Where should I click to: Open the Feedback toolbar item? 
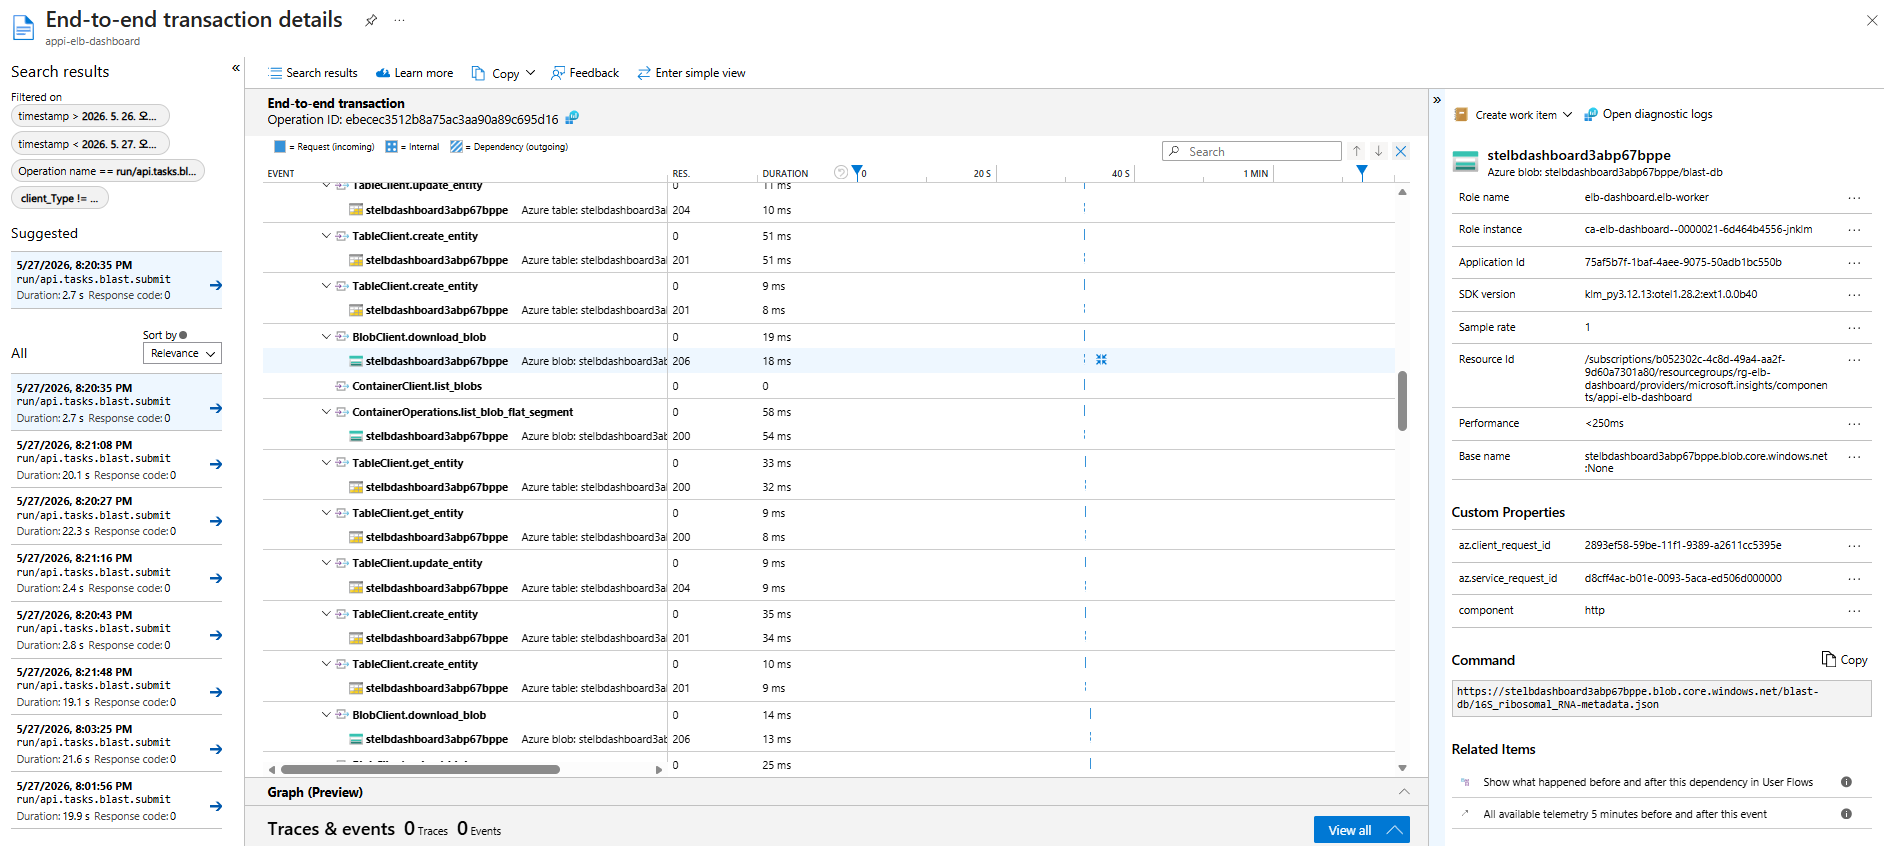click(585, 73)
